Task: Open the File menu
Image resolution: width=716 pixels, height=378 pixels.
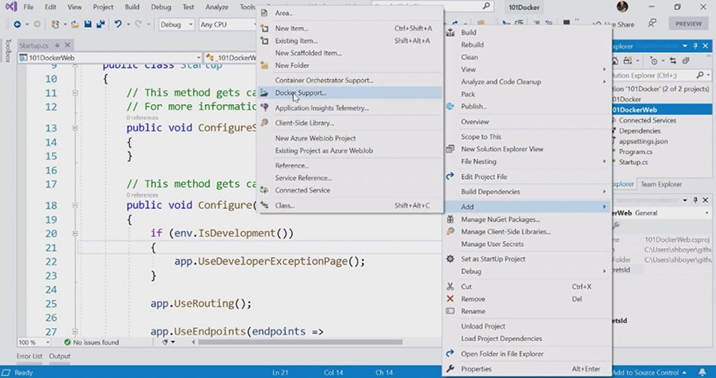Action: [28, 7]
